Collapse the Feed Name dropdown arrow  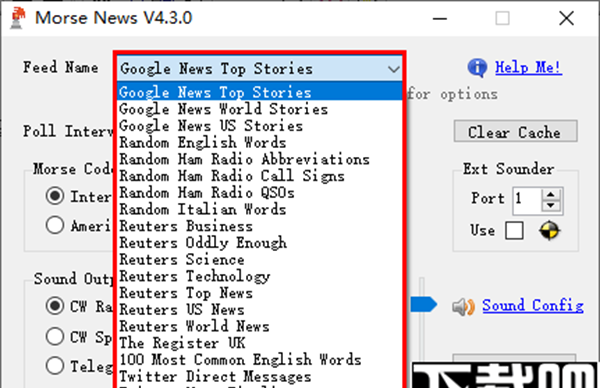point(393,69)
